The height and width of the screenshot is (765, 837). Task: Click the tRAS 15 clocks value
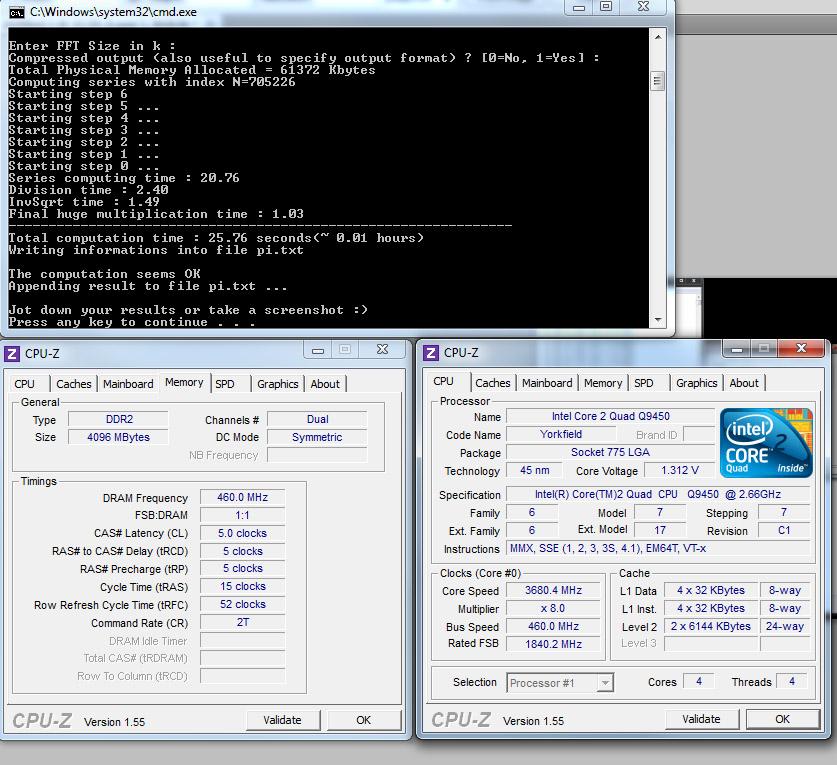[x=242, y=586]
